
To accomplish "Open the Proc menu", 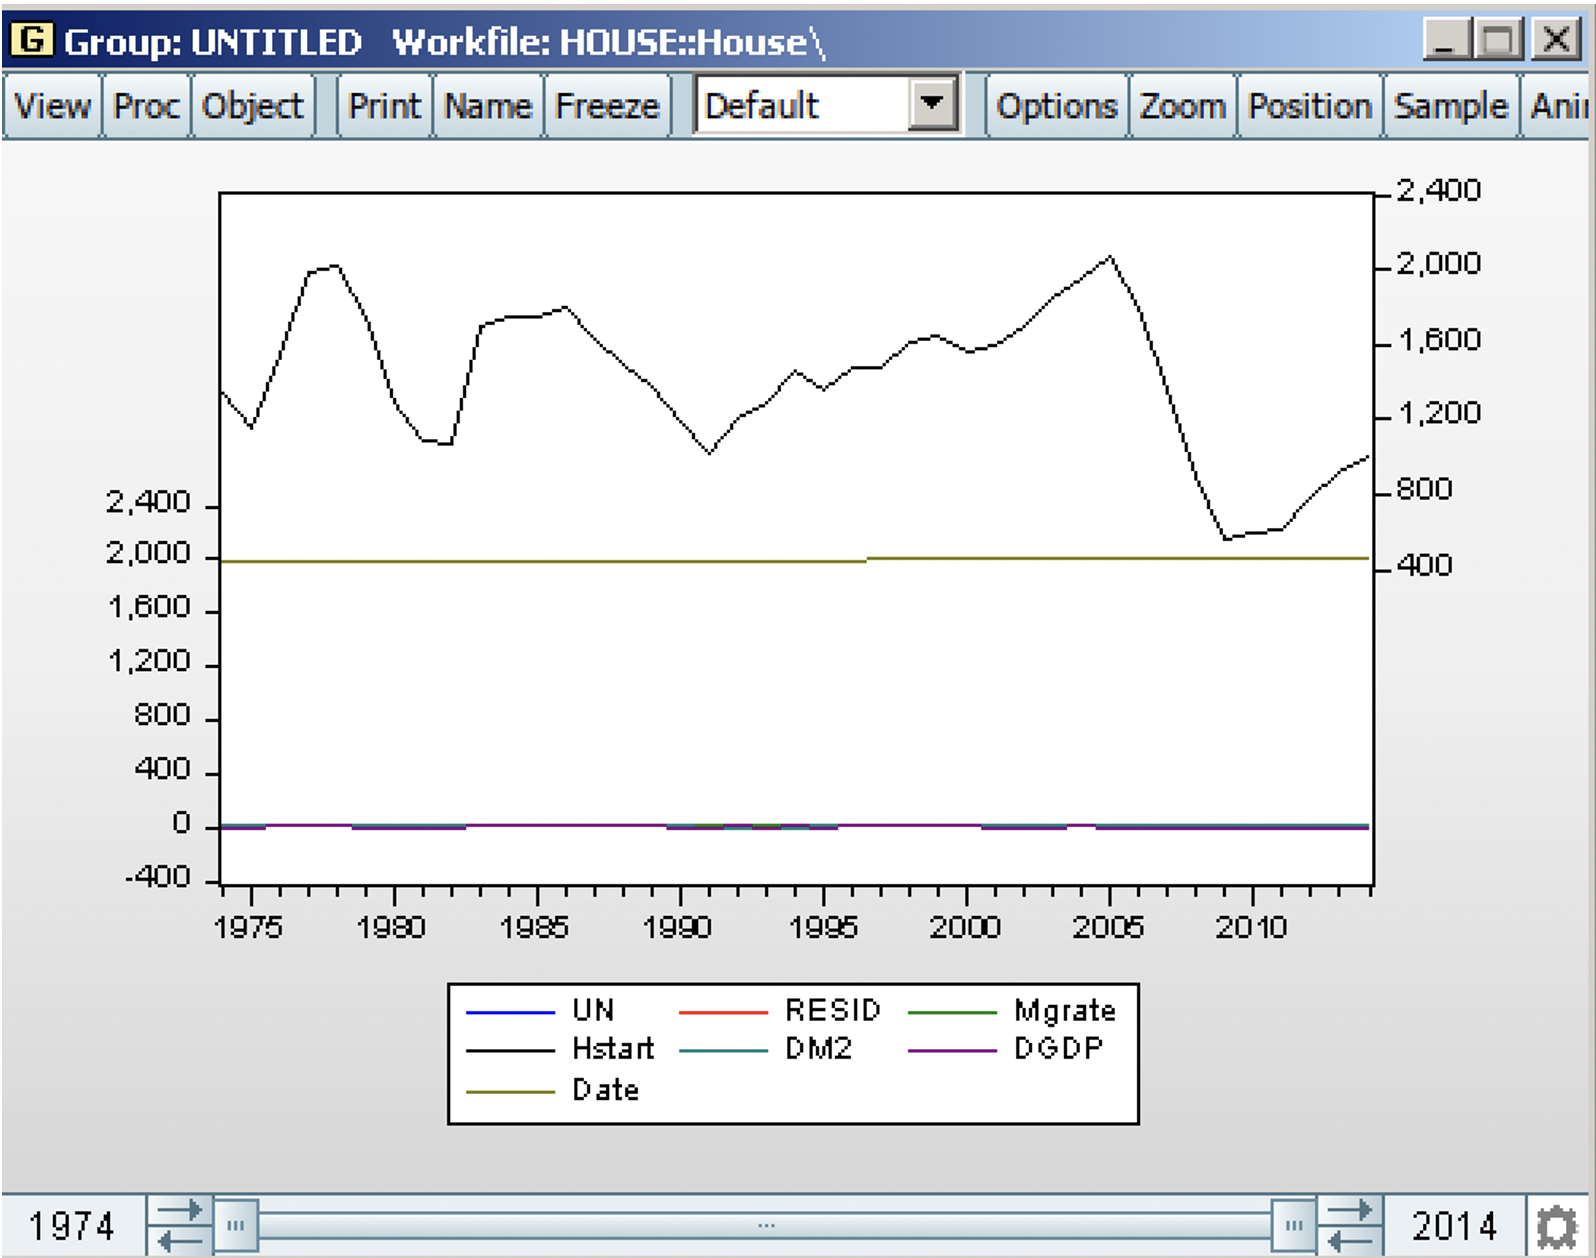I will point(146,106).
